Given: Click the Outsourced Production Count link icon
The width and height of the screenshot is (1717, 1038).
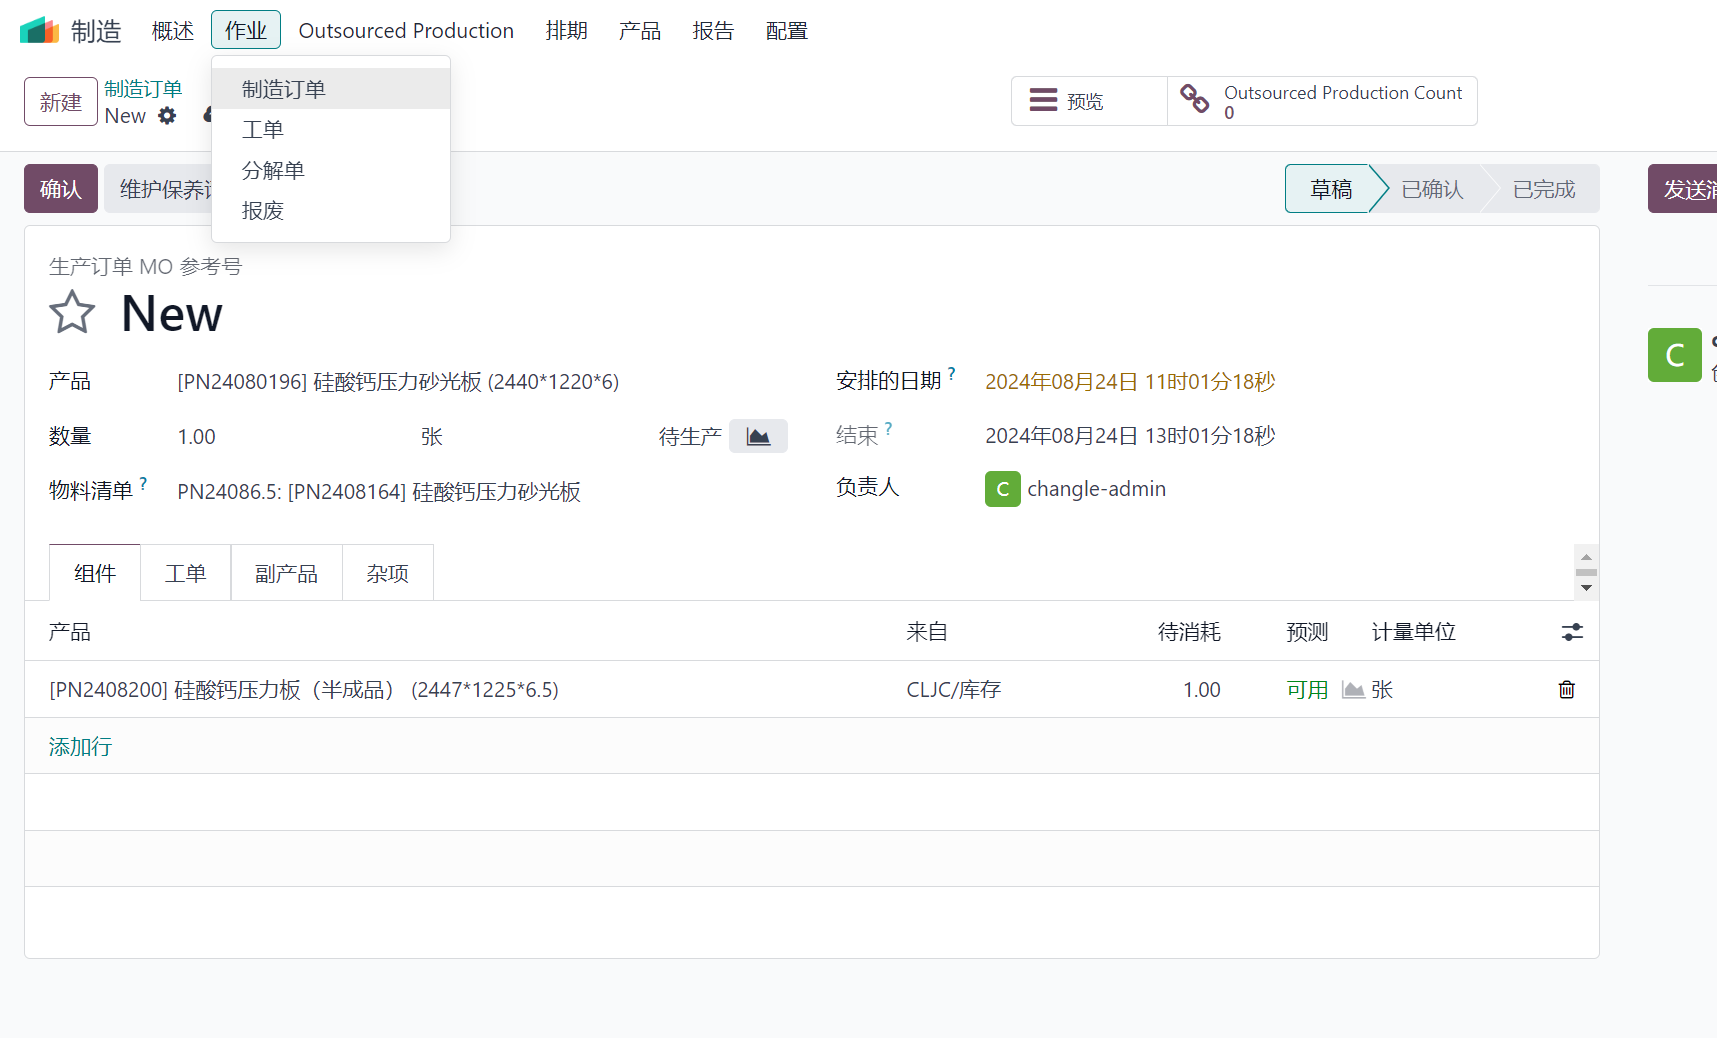Looking at the screenshot, I should point(1194,100).
